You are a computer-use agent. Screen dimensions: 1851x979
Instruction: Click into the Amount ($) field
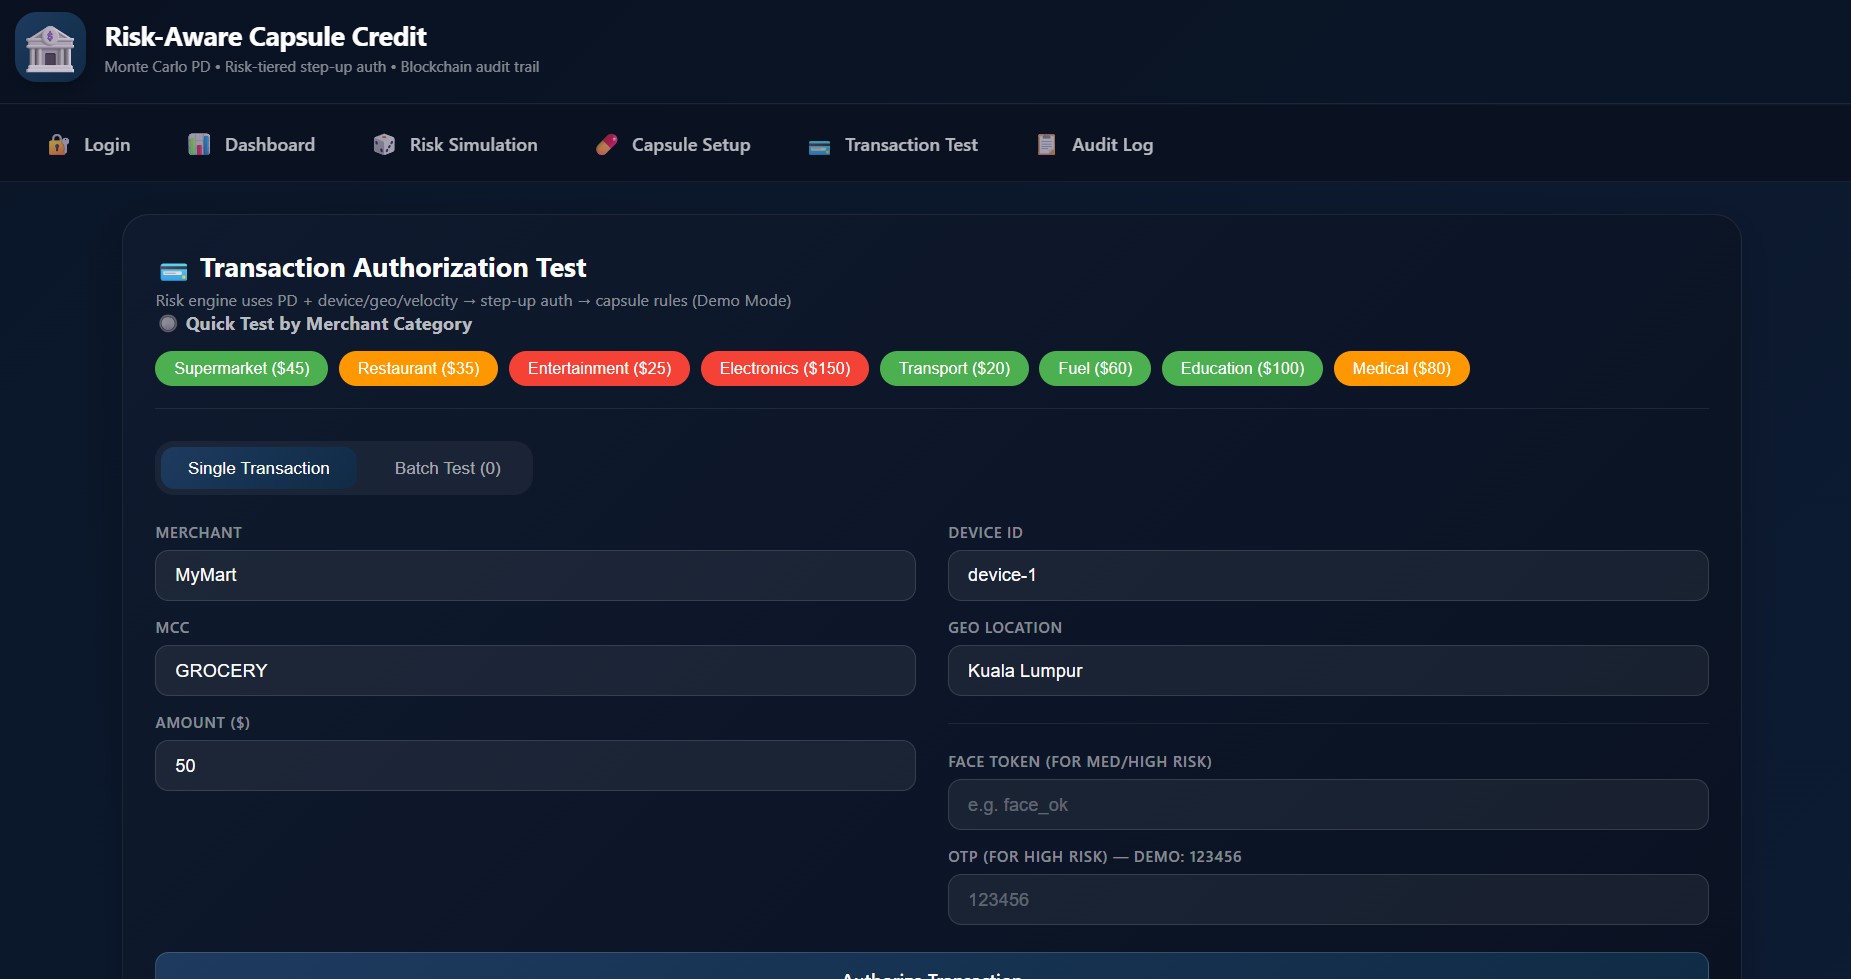(x=535, y=765)
